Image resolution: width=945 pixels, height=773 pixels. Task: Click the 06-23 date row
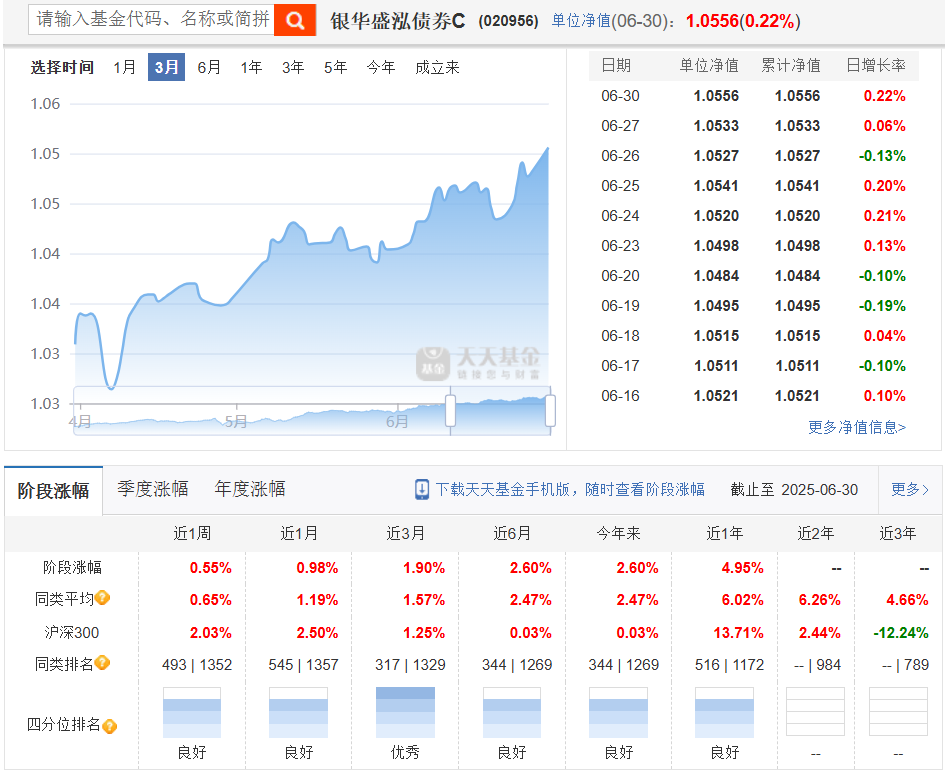click(x=753, y=246)
